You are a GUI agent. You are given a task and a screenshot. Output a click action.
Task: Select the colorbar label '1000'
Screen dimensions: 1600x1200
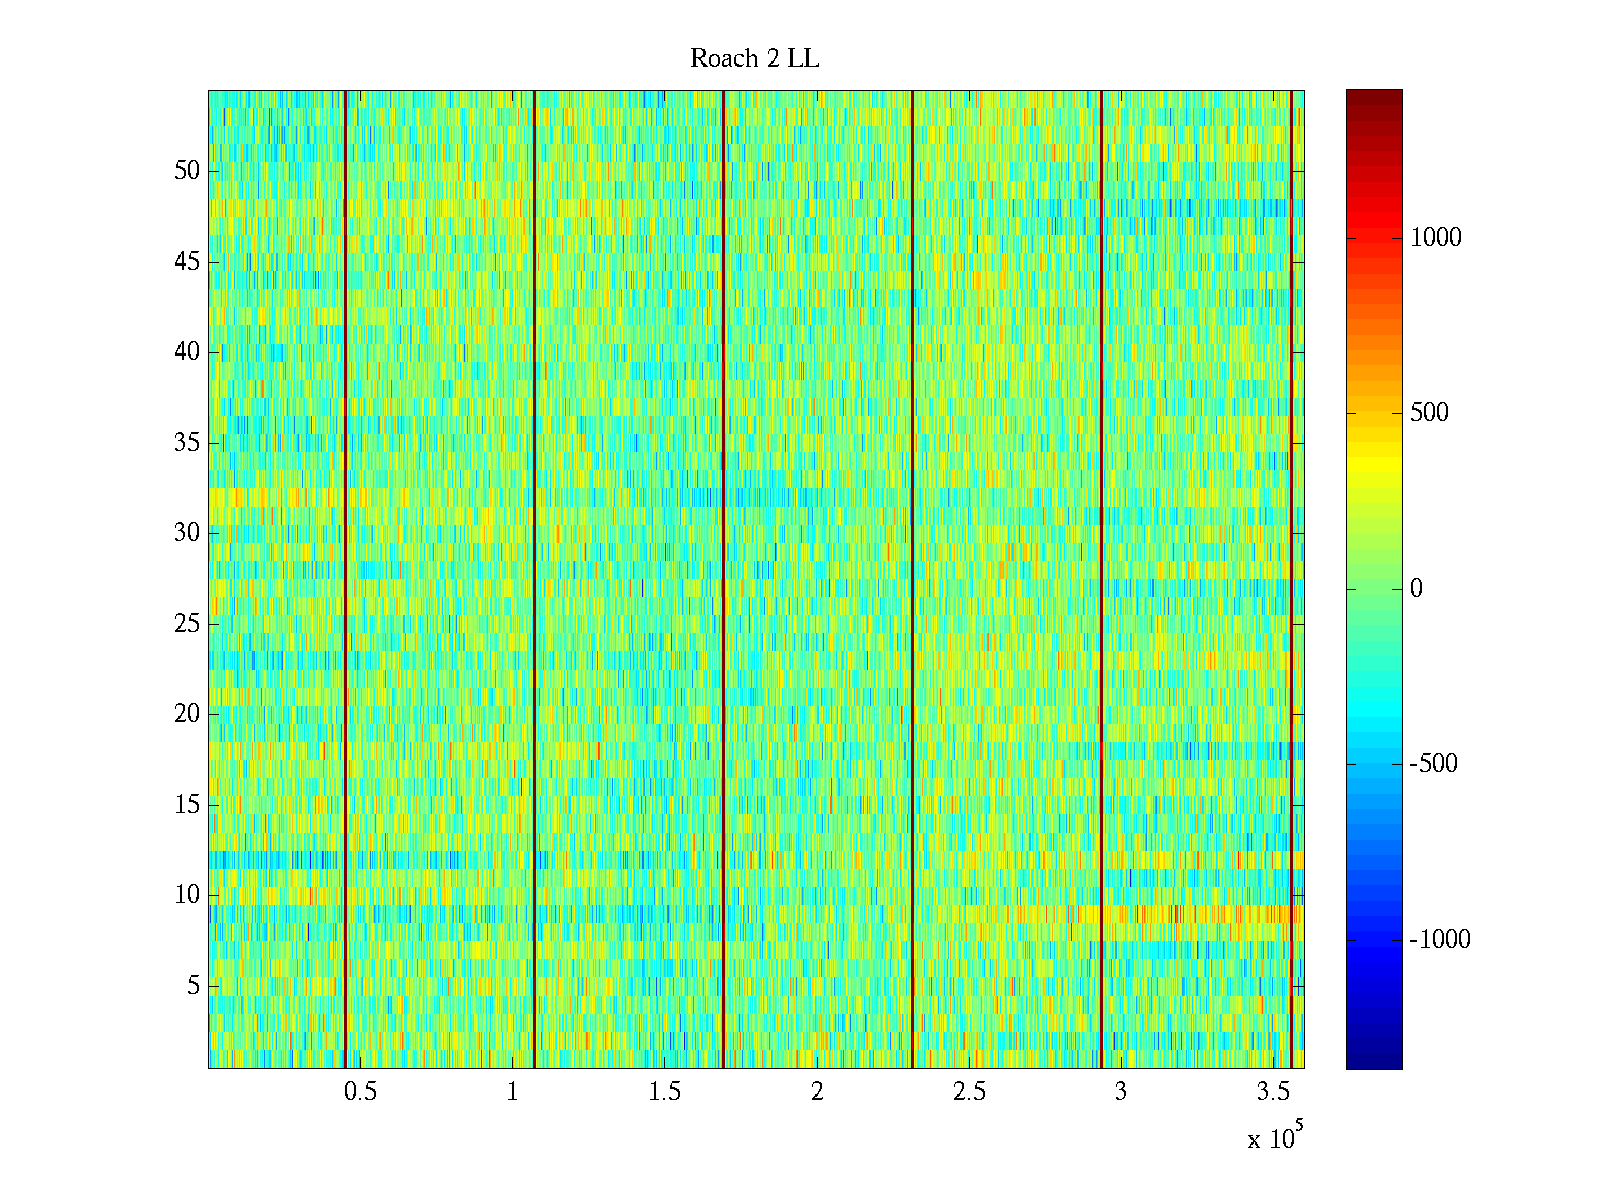coord(1435,238)
